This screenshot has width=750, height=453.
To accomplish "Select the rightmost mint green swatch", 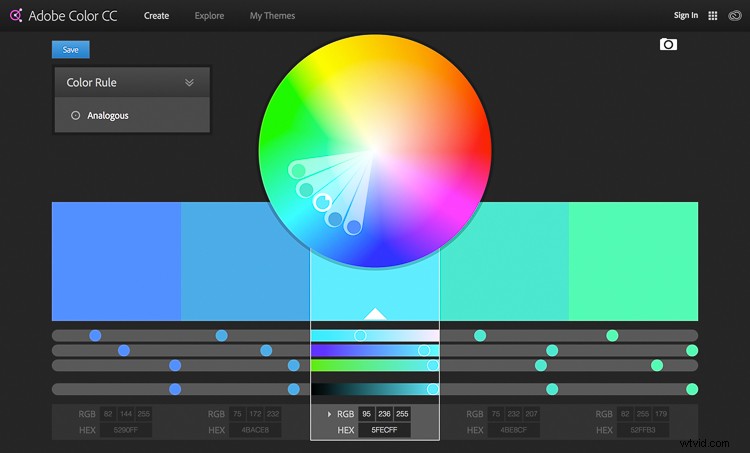I will tap(633, 260).
